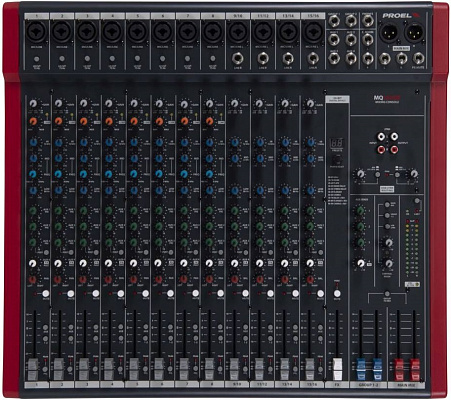
Task: Click the white RCA left input jack
Action: [381, 136]
